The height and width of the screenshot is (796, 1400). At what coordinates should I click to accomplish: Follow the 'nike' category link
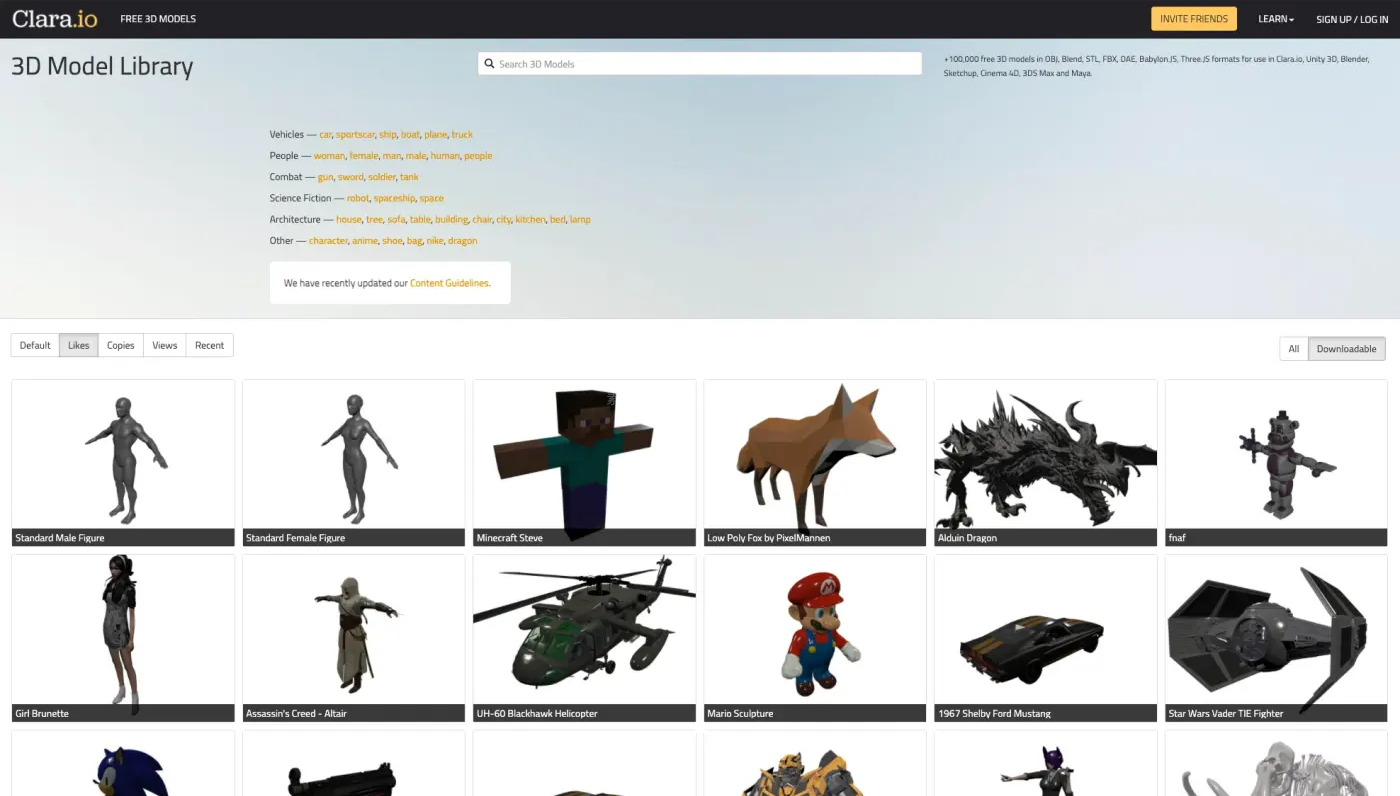[435, 241]
